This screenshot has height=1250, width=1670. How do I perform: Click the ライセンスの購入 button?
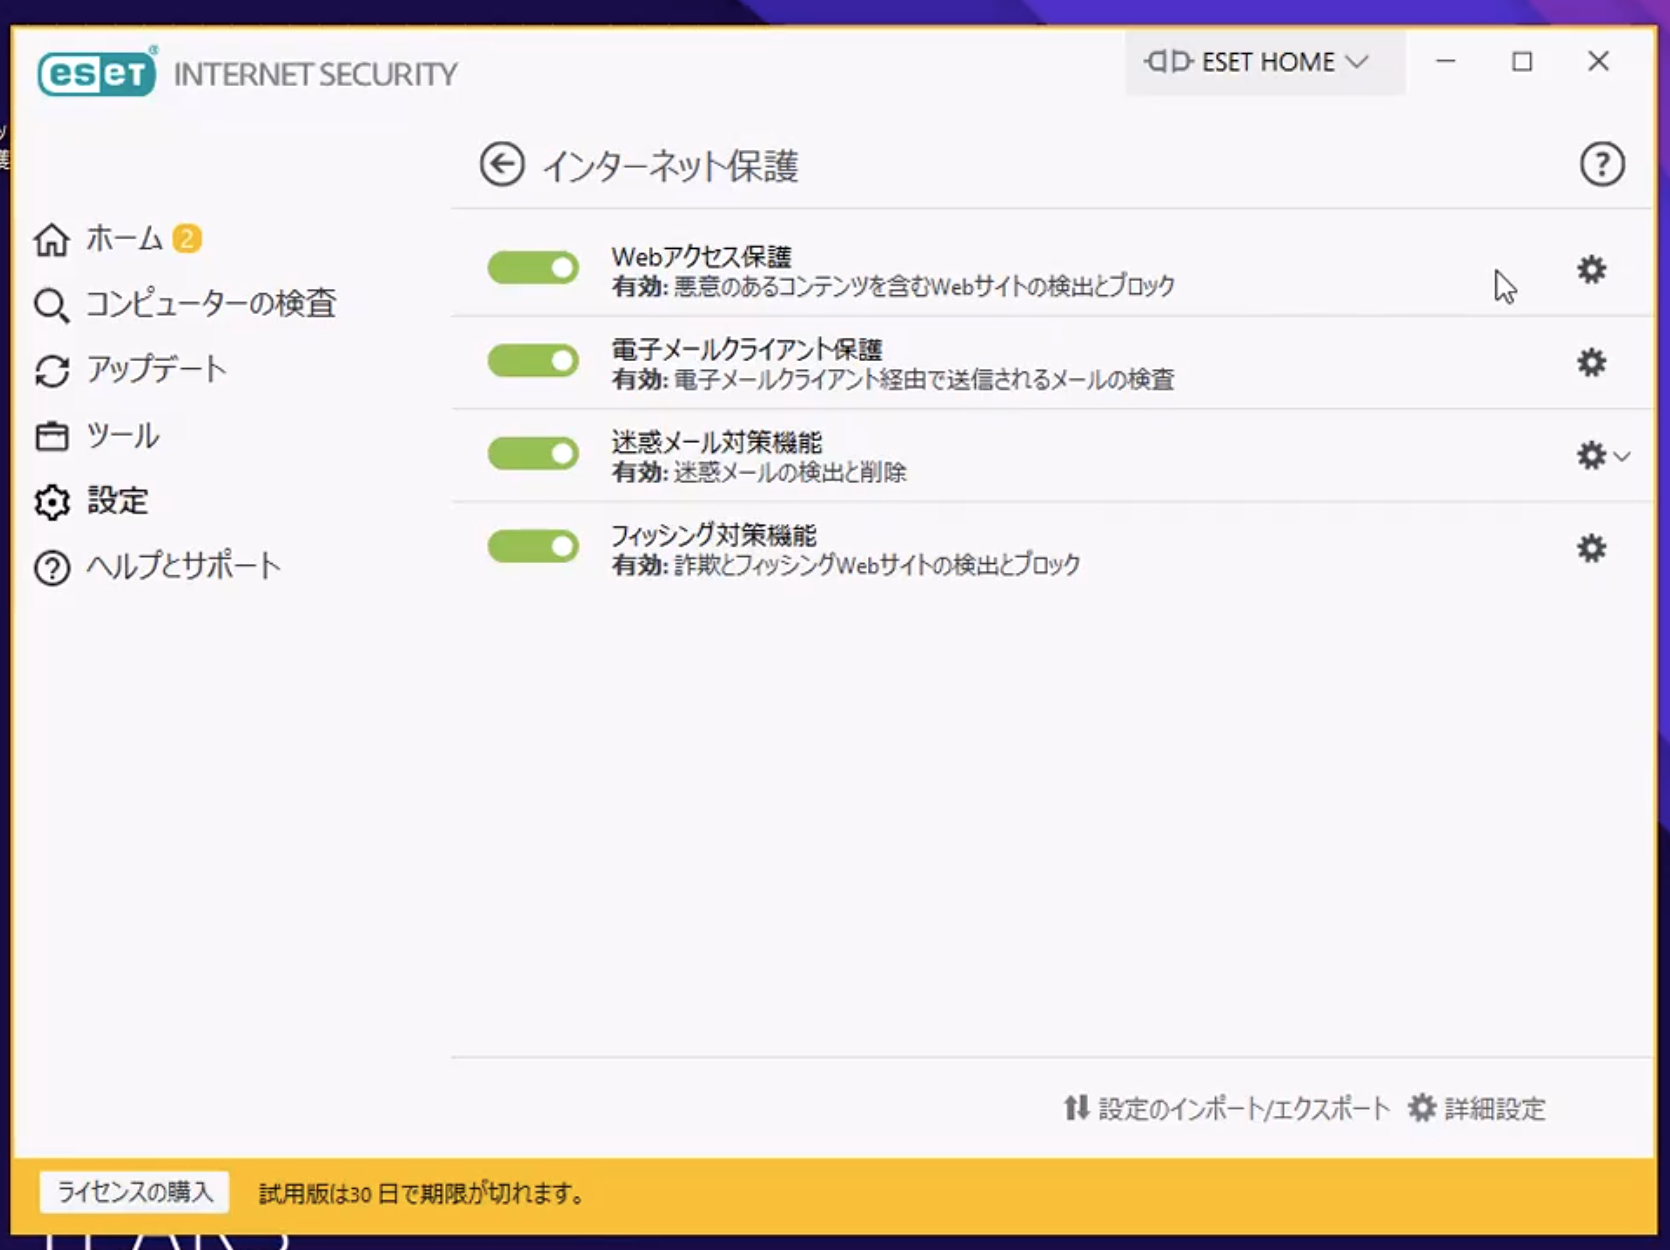pos(135,1192)
